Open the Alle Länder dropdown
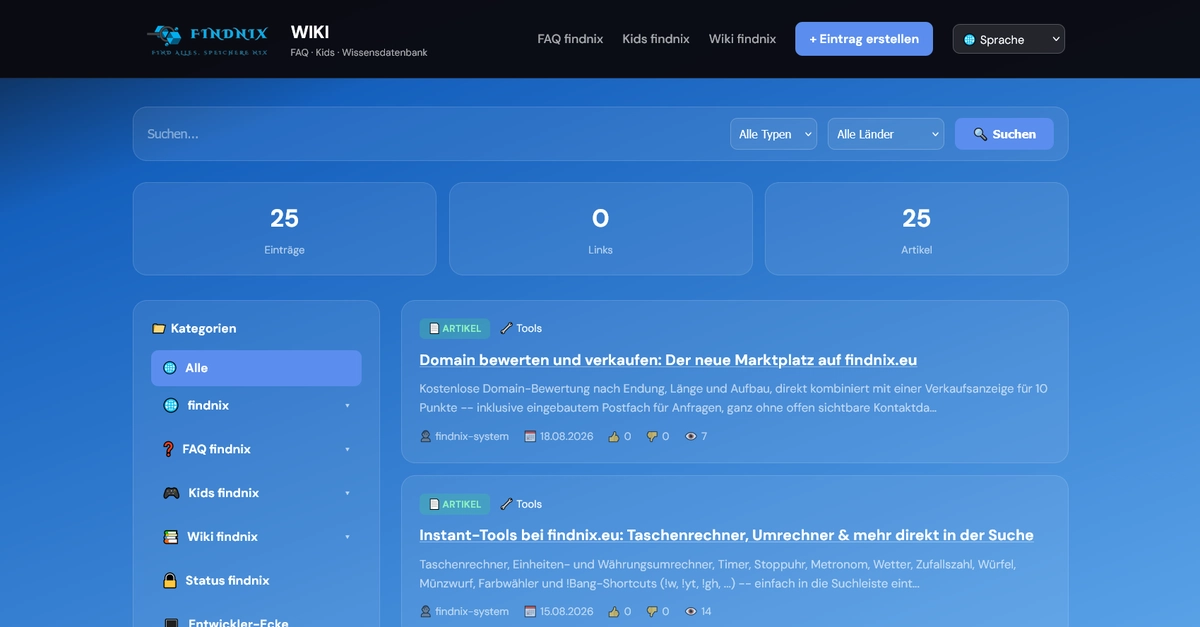The height and width of the screenshot is (627, 1200). point(885,134)
